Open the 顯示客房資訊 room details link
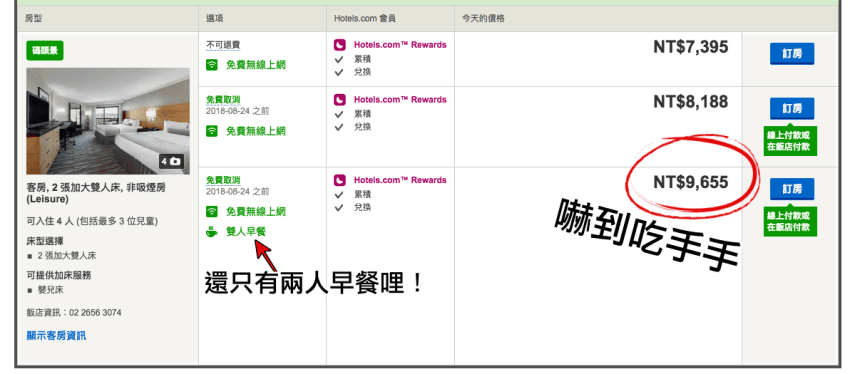This screenshot has height=374, width=850. (x=56, y=336)
